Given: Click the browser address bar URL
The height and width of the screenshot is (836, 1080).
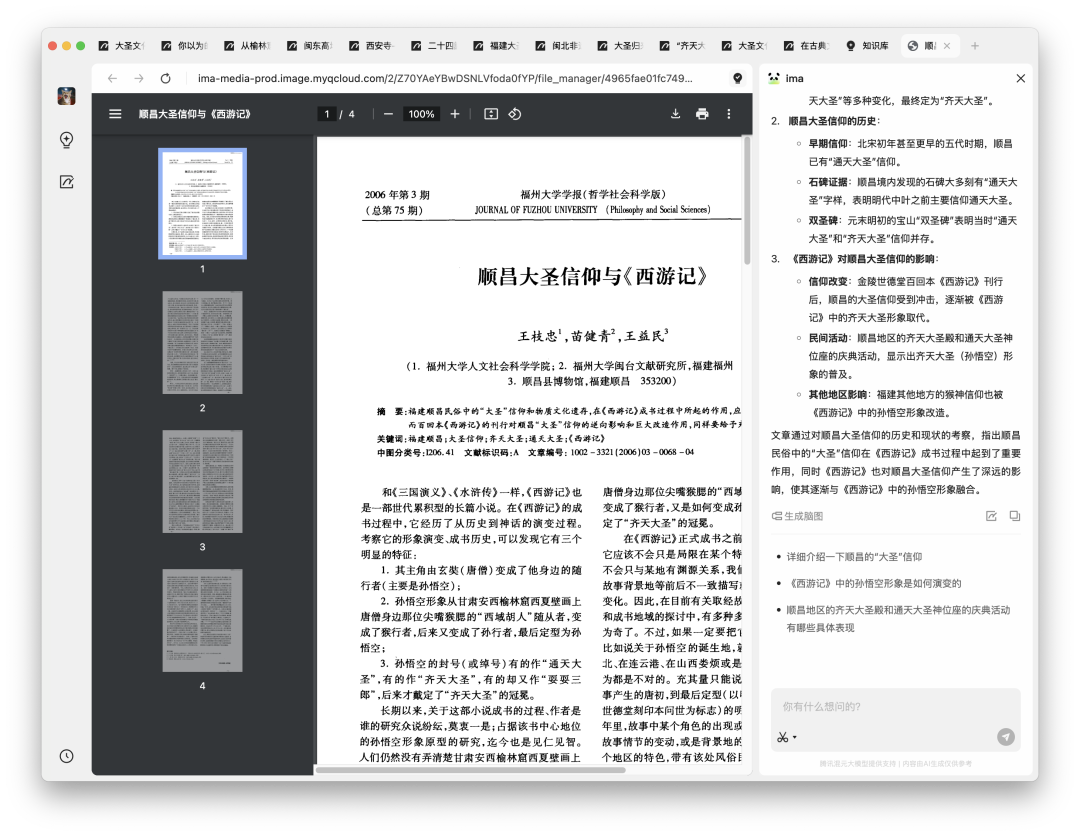Looking at the screenshot, I should (x=445, y=79).
